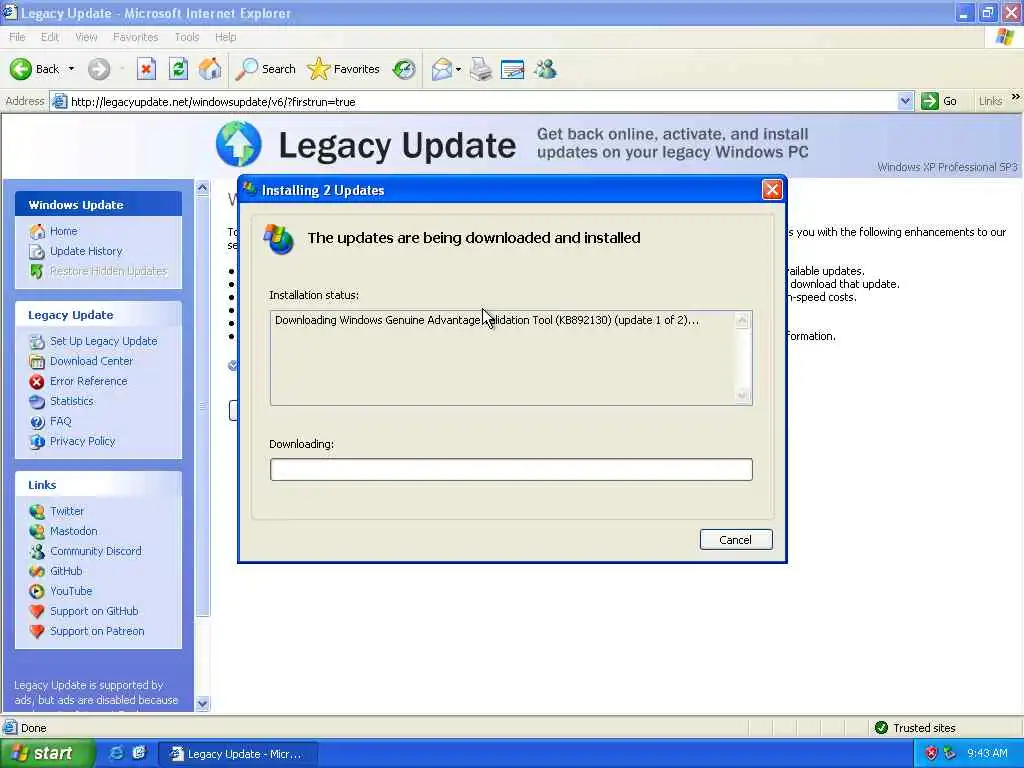This screenshot has height=768, width=1024.
Task: Click the address bar URL field
Action: pyautogui.click(x=474, y=102)
